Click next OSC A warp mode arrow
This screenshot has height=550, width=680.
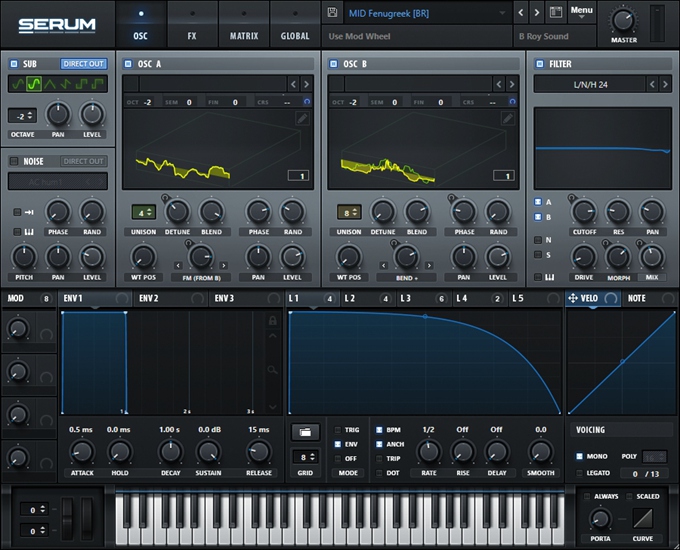click(x=223, y=265)
